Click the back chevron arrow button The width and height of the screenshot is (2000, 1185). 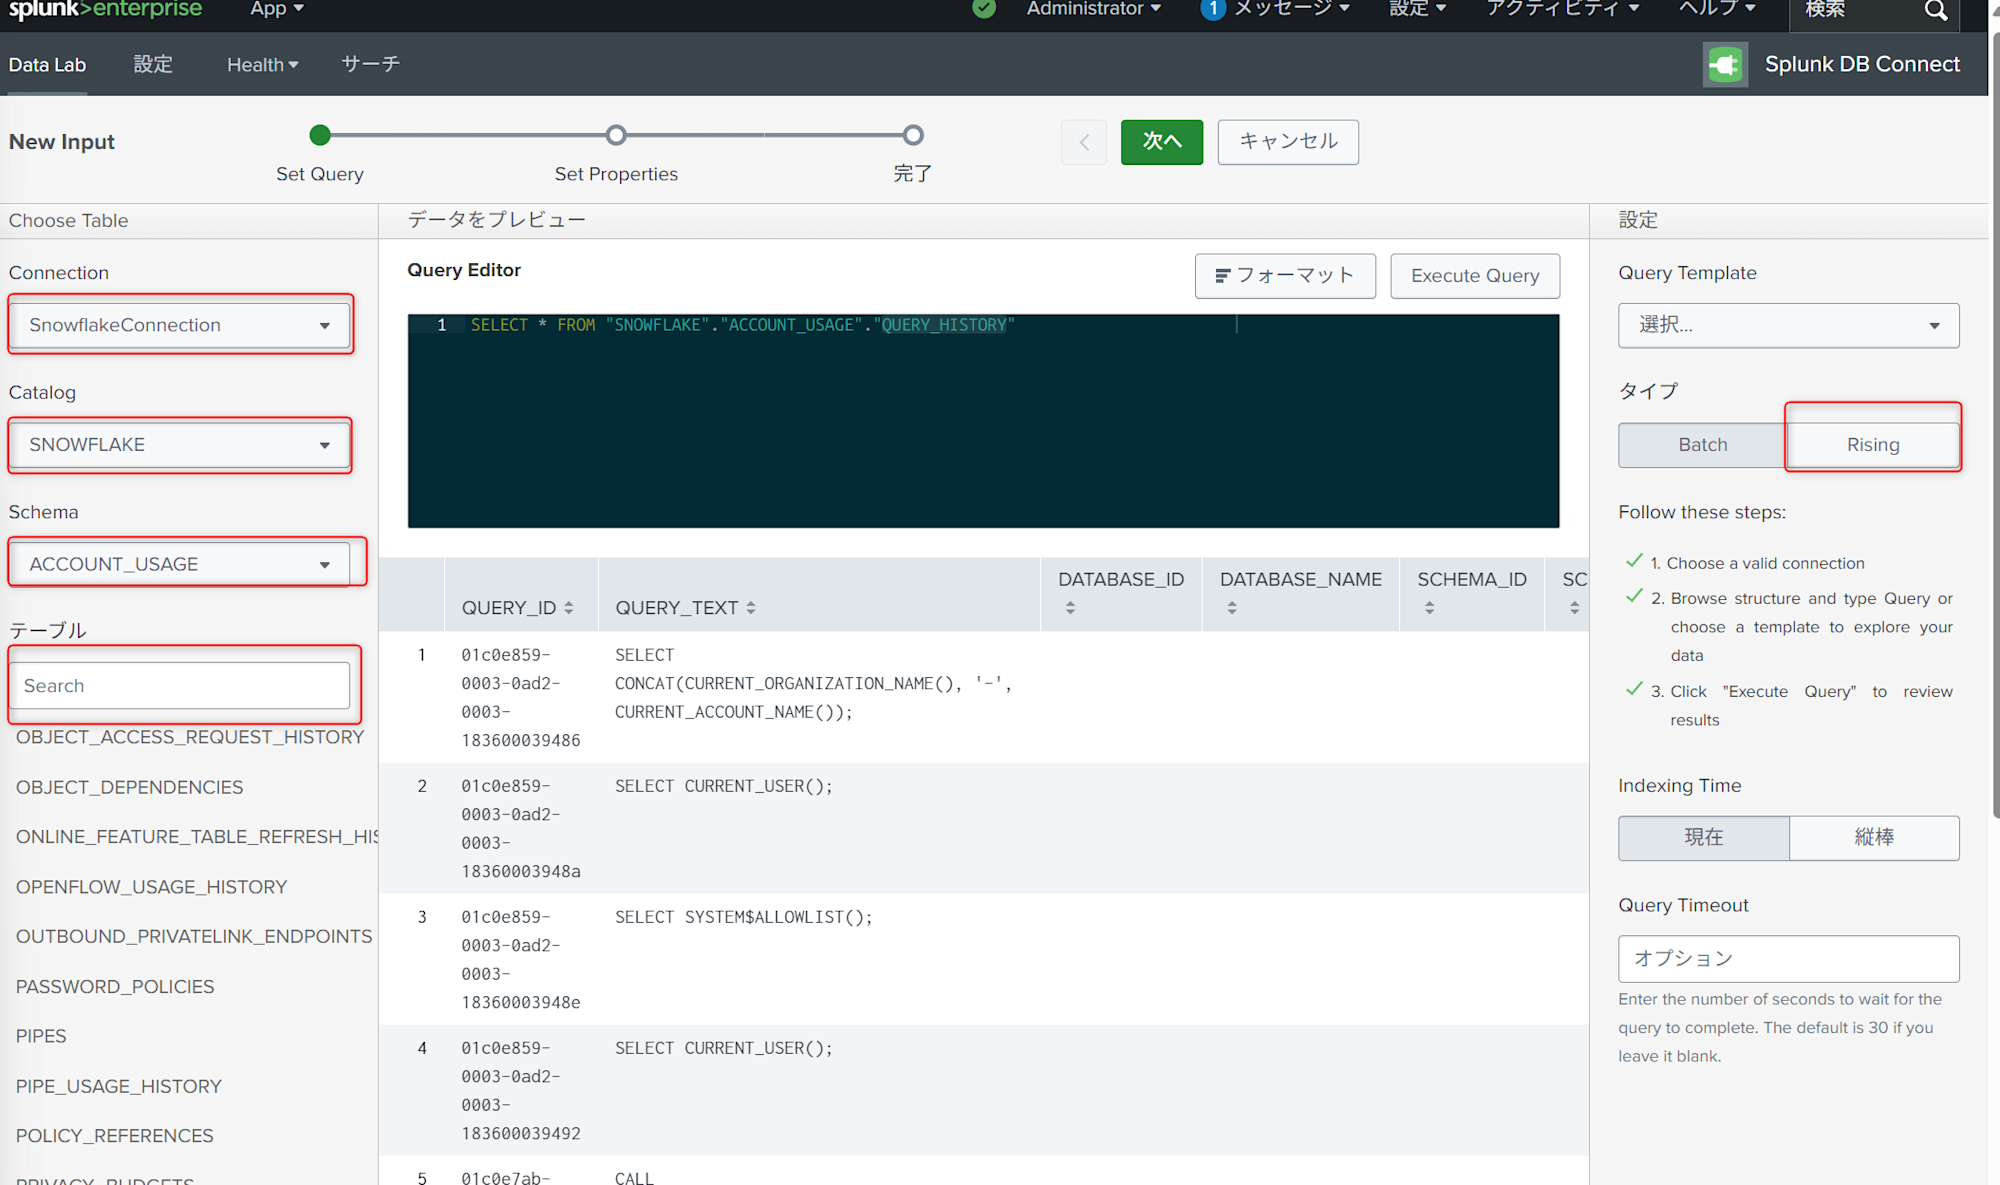tap(1084, 142)
